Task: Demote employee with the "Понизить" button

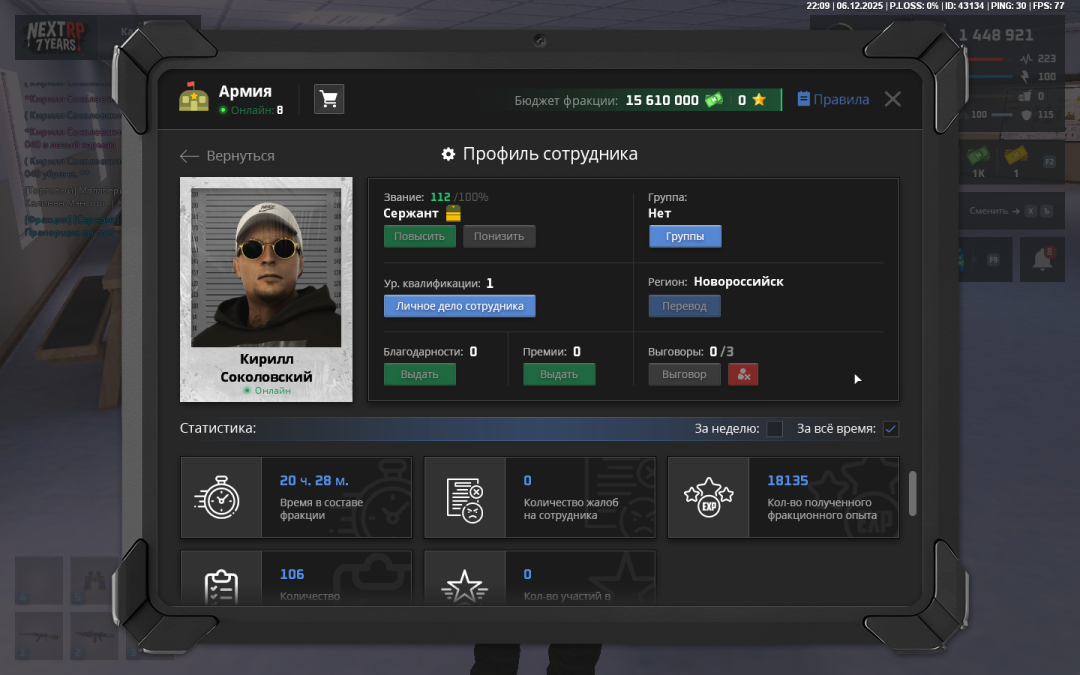Action: (x=499, y=236)
